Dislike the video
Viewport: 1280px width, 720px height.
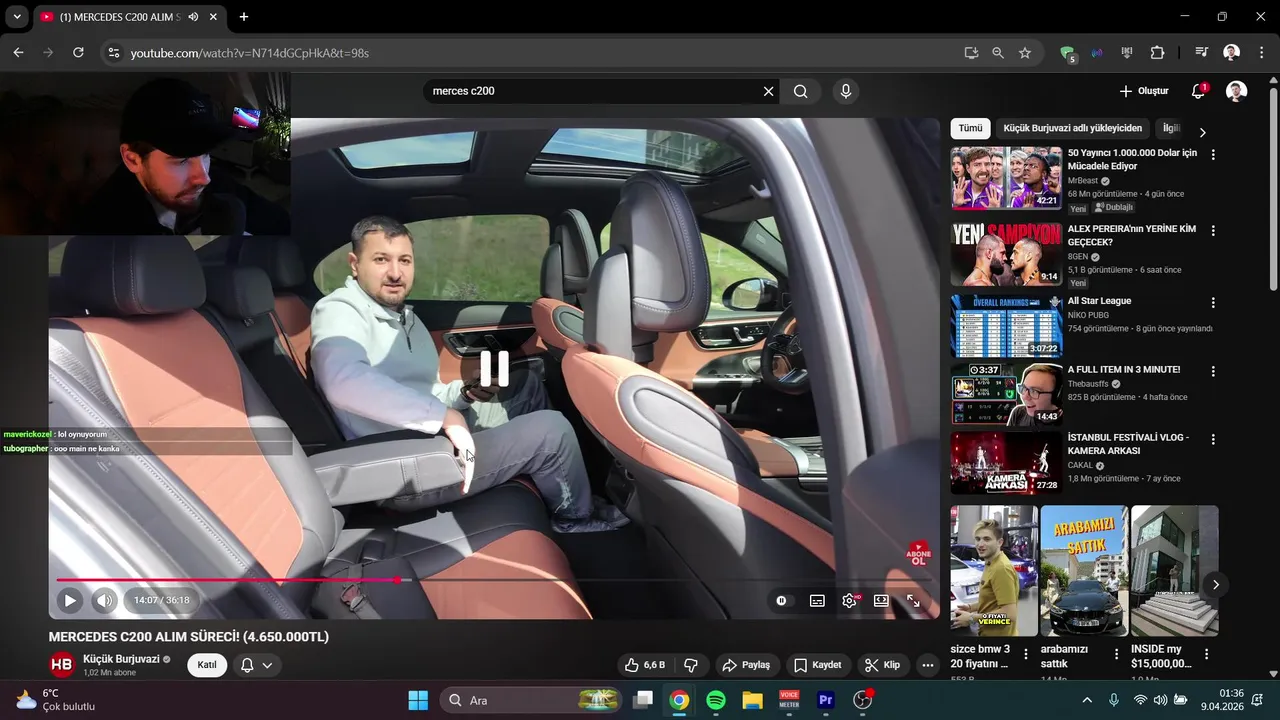(x=690, y=665)
